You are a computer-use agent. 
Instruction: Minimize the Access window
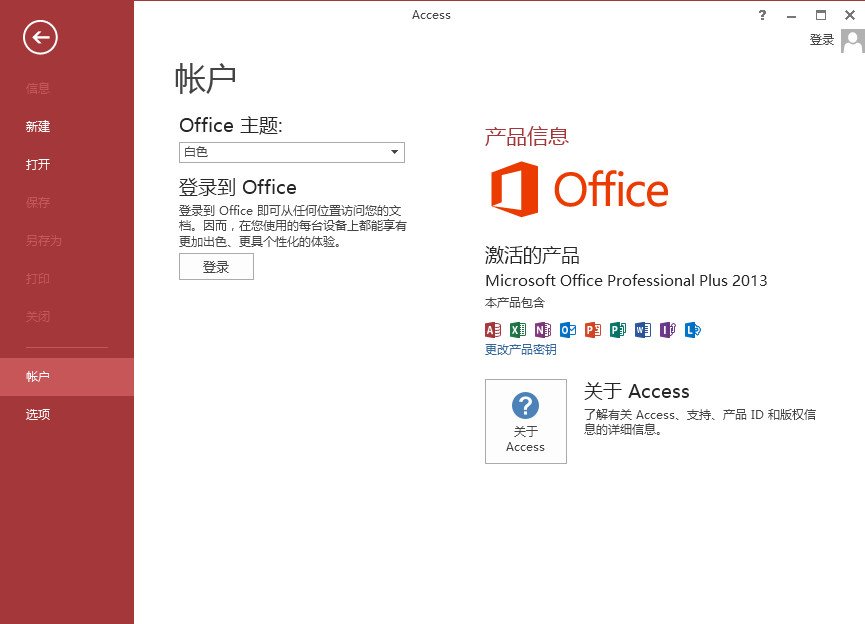pyautogui.click(x=792, y=15)
